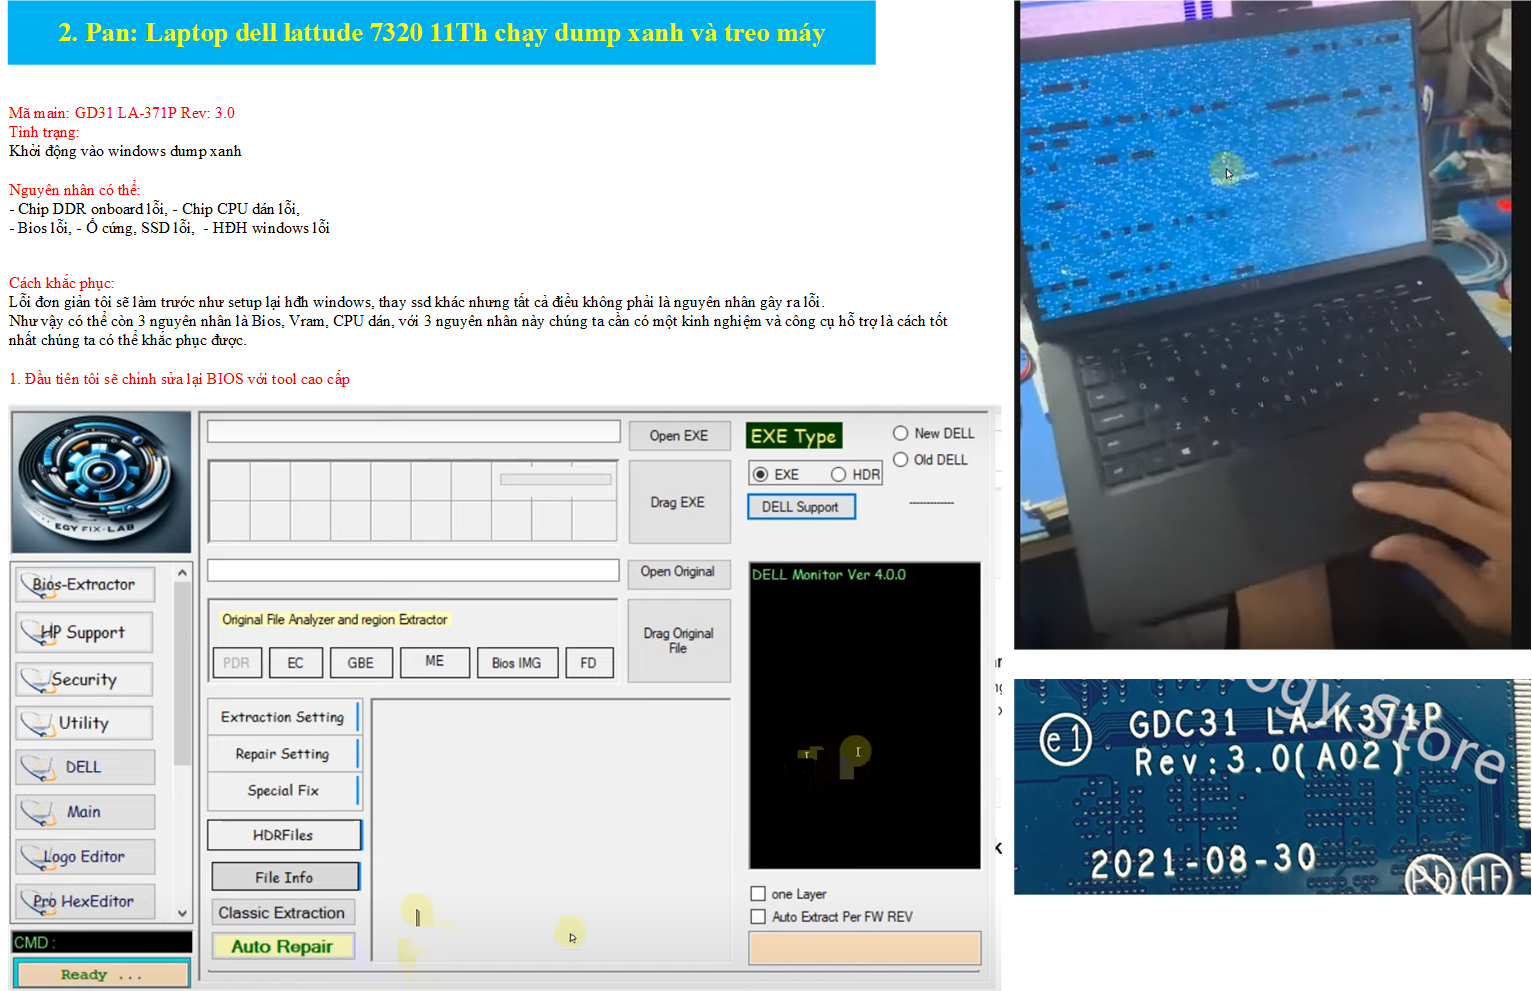Open the HDRFiles section

point(284,835)
